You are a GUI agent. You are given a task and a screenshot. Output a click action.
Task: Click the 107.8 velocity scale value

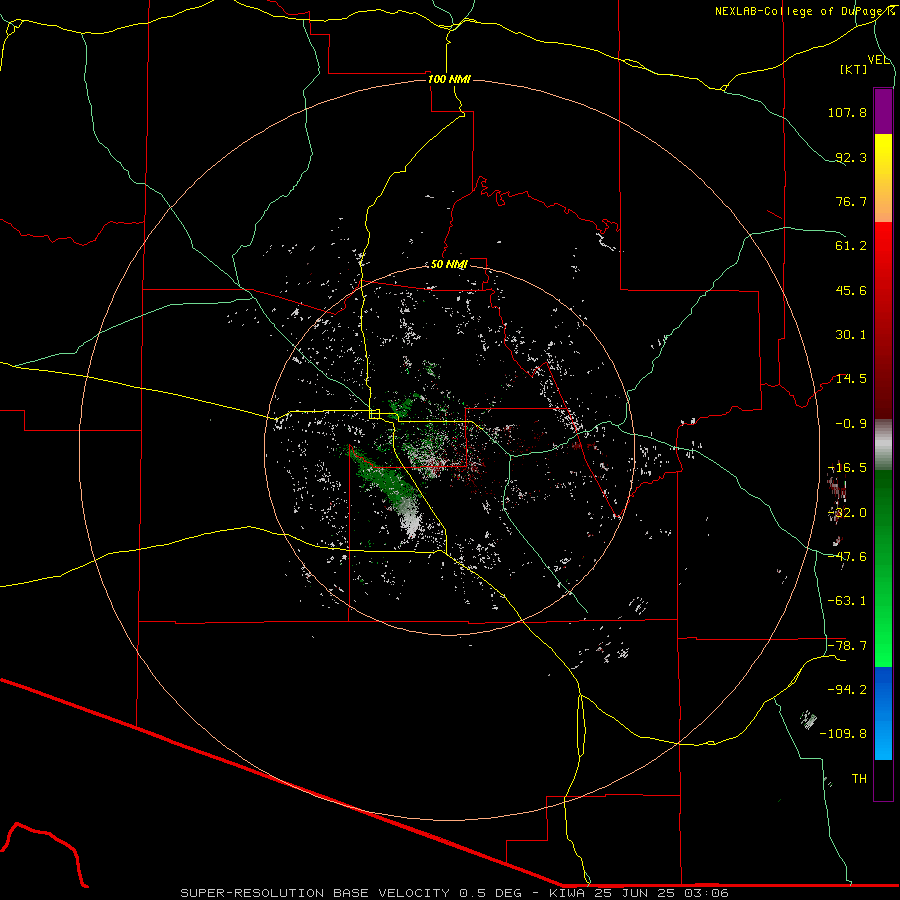tap(847, 112)
